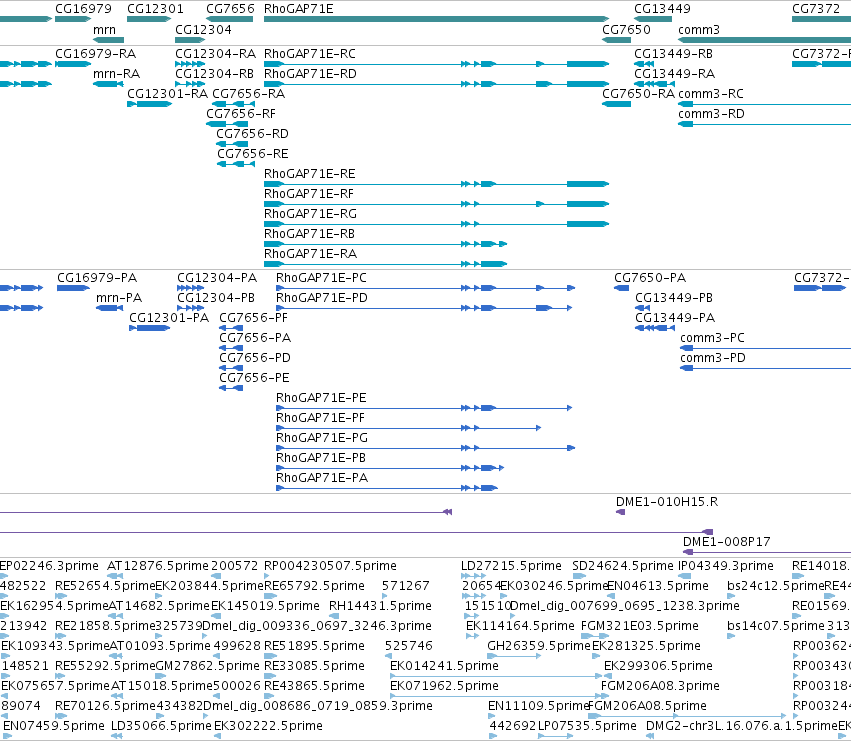The width and height of the screenshot is (851, 741).
Task: Click transcript CG13449-RB label
Action: click(674, 54)
